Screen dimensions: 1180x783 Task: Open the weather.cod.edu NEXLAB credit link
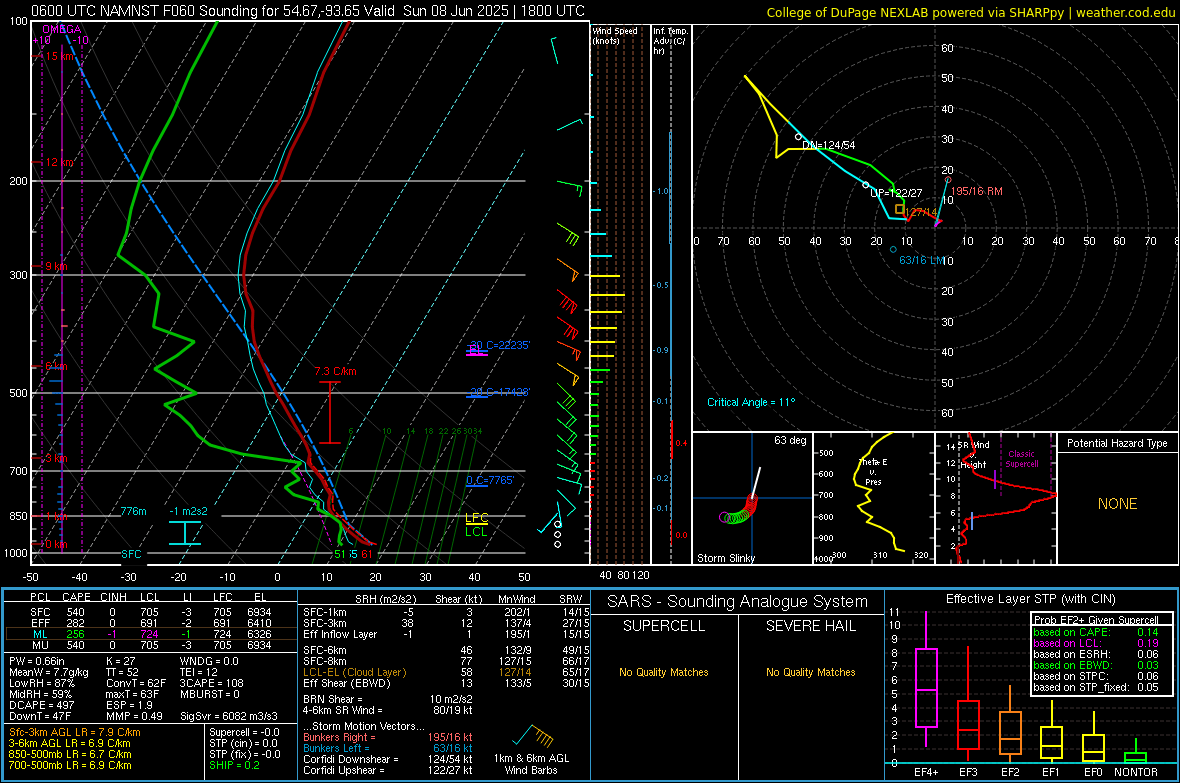970,12
